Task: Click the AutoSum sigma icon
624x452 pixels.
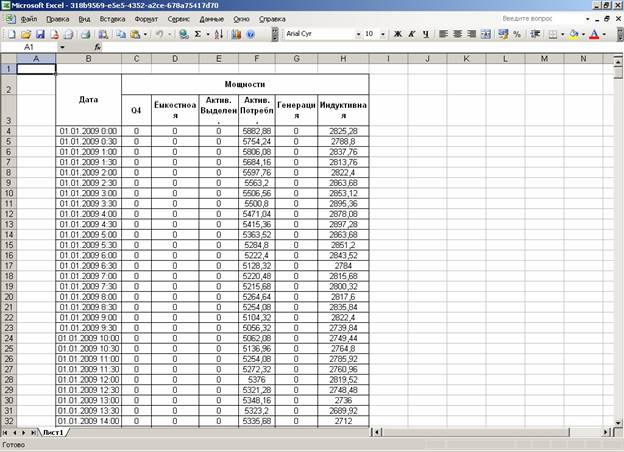Action: pyautogui.click(x=198, y=34)
